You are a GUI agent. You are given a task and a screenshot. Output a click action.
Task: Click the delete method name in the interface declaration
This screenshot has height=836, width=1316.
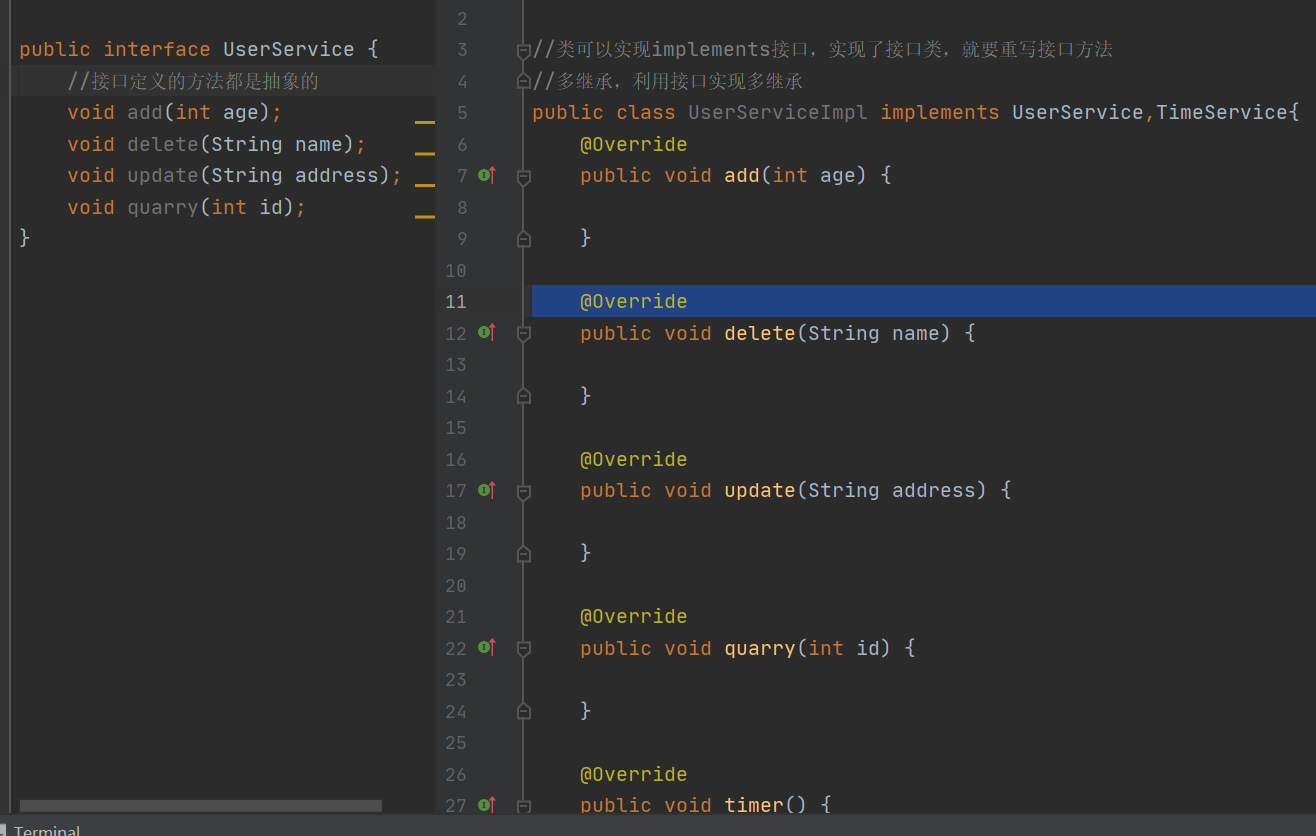[163, 144]
